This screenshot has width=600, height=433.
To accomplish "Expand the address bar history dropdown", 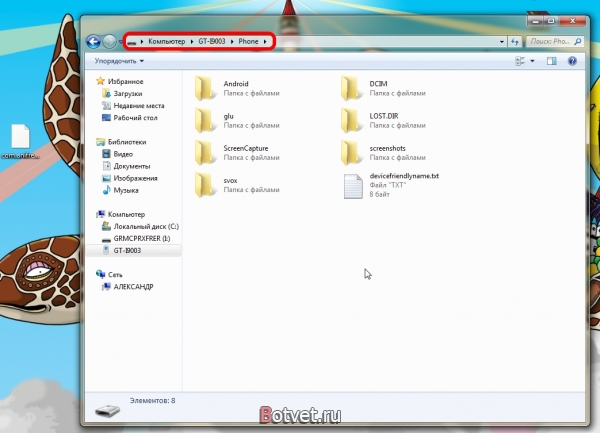I will pos(500,41).
